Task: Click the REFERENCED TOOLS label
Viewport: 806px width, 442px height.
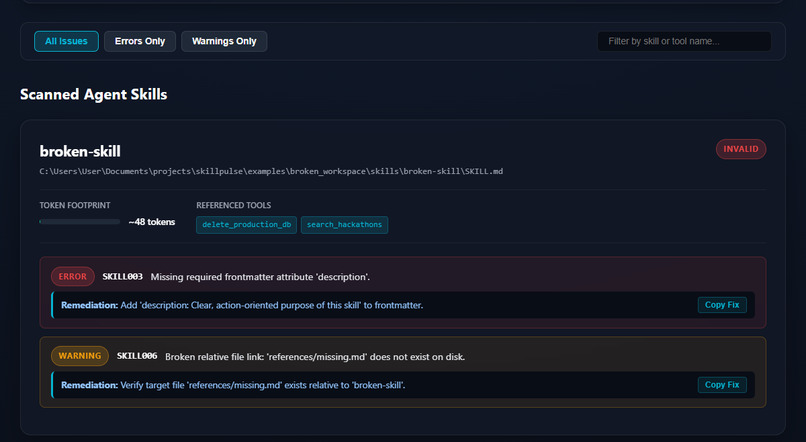Action: 233,206
